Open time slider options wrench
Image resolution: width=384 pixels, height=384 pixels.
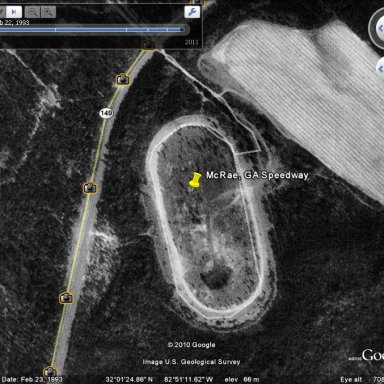coord(192,12)
